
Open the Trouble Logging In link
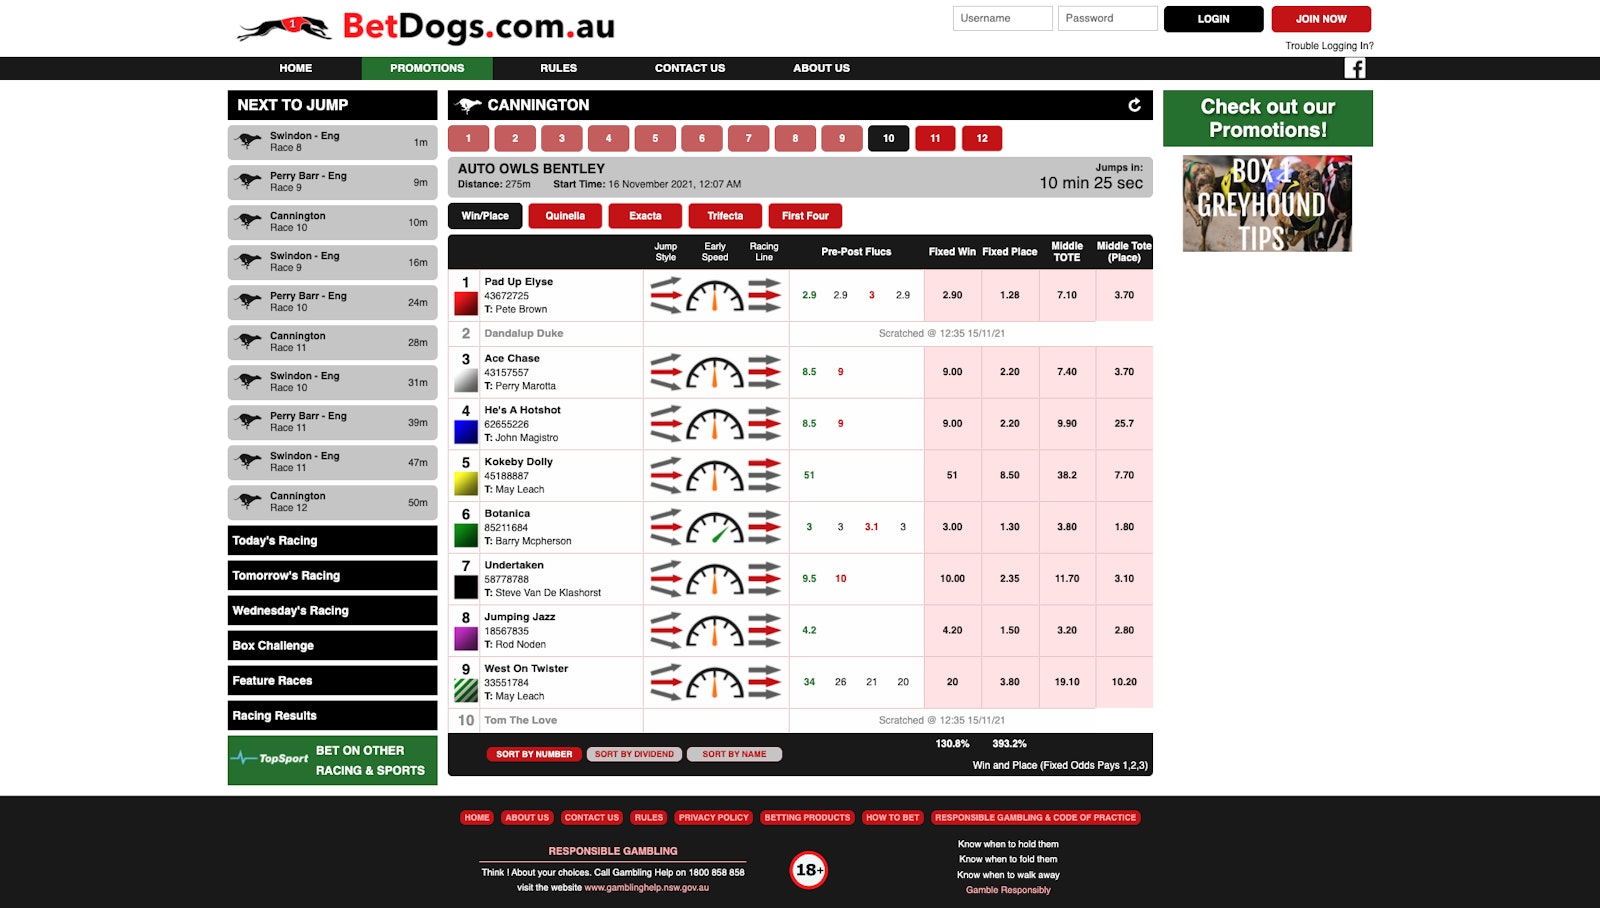click(1329, 46)
